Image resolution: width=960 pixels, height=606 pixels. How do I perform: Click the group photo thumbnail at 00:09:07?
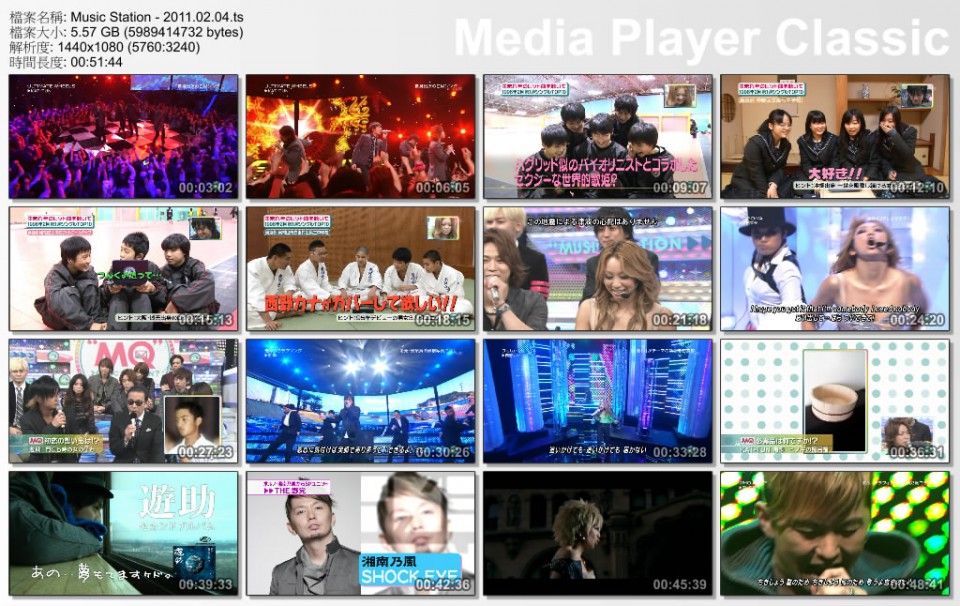[x=597, y=135]
